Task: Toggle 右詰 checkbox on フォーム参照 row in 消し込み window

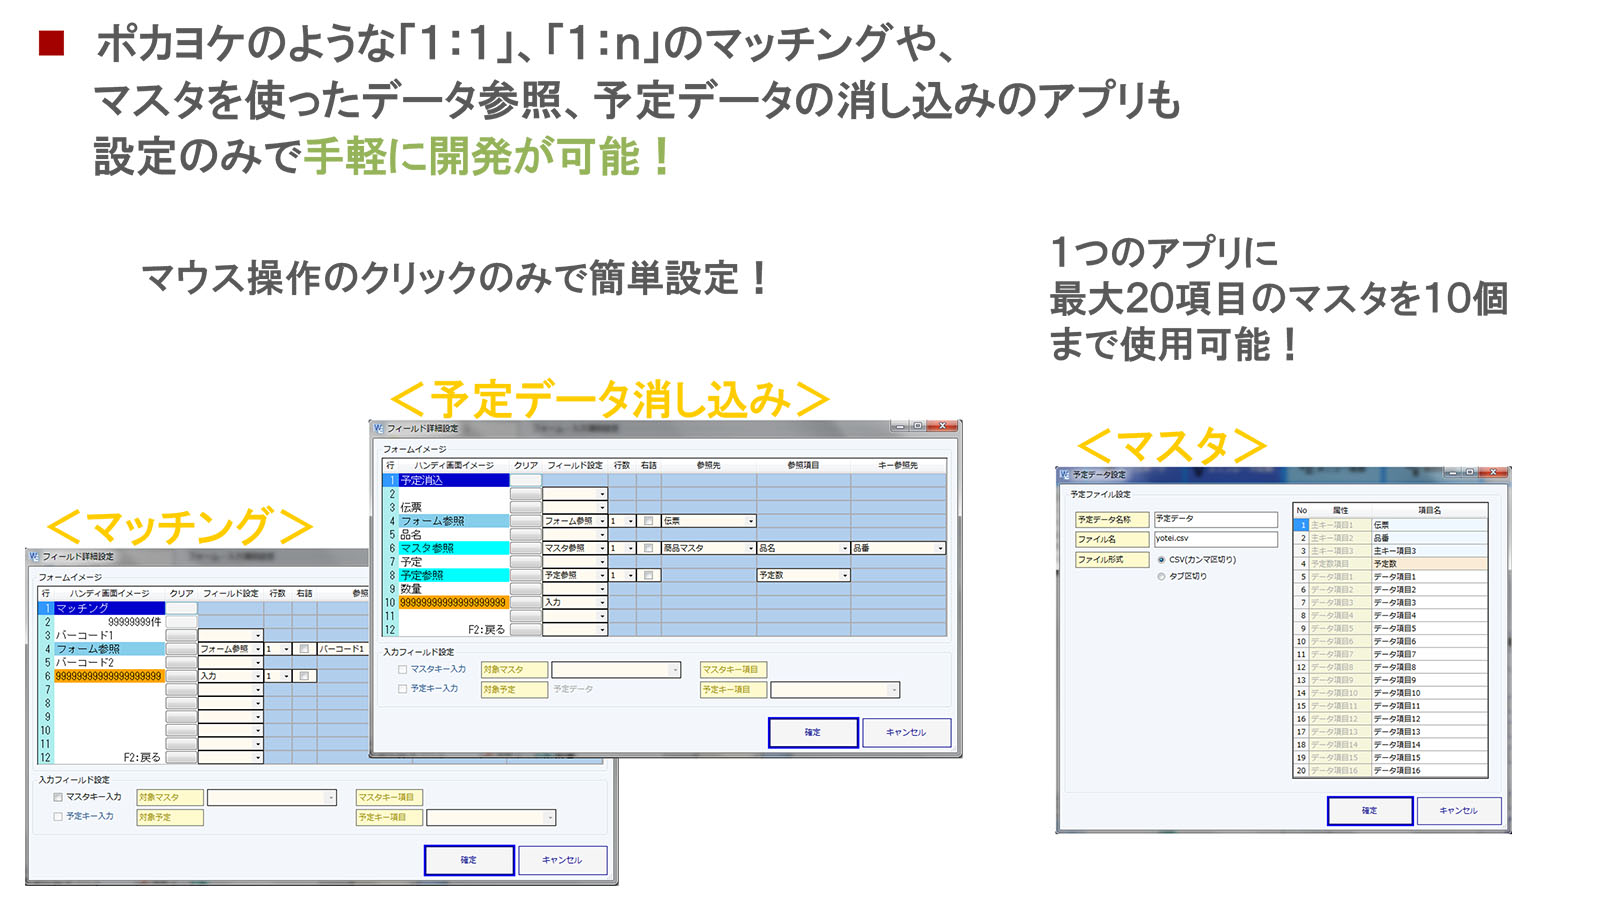Action: click(648, 521)
